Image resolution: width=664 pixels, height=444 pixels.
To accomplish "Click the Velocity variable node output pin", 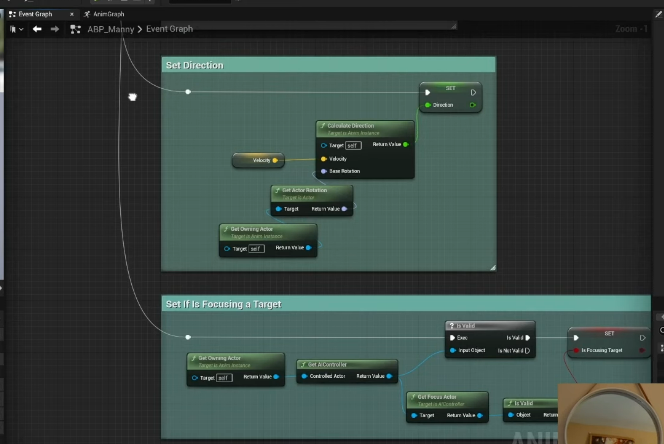I will tap(276, 160).
